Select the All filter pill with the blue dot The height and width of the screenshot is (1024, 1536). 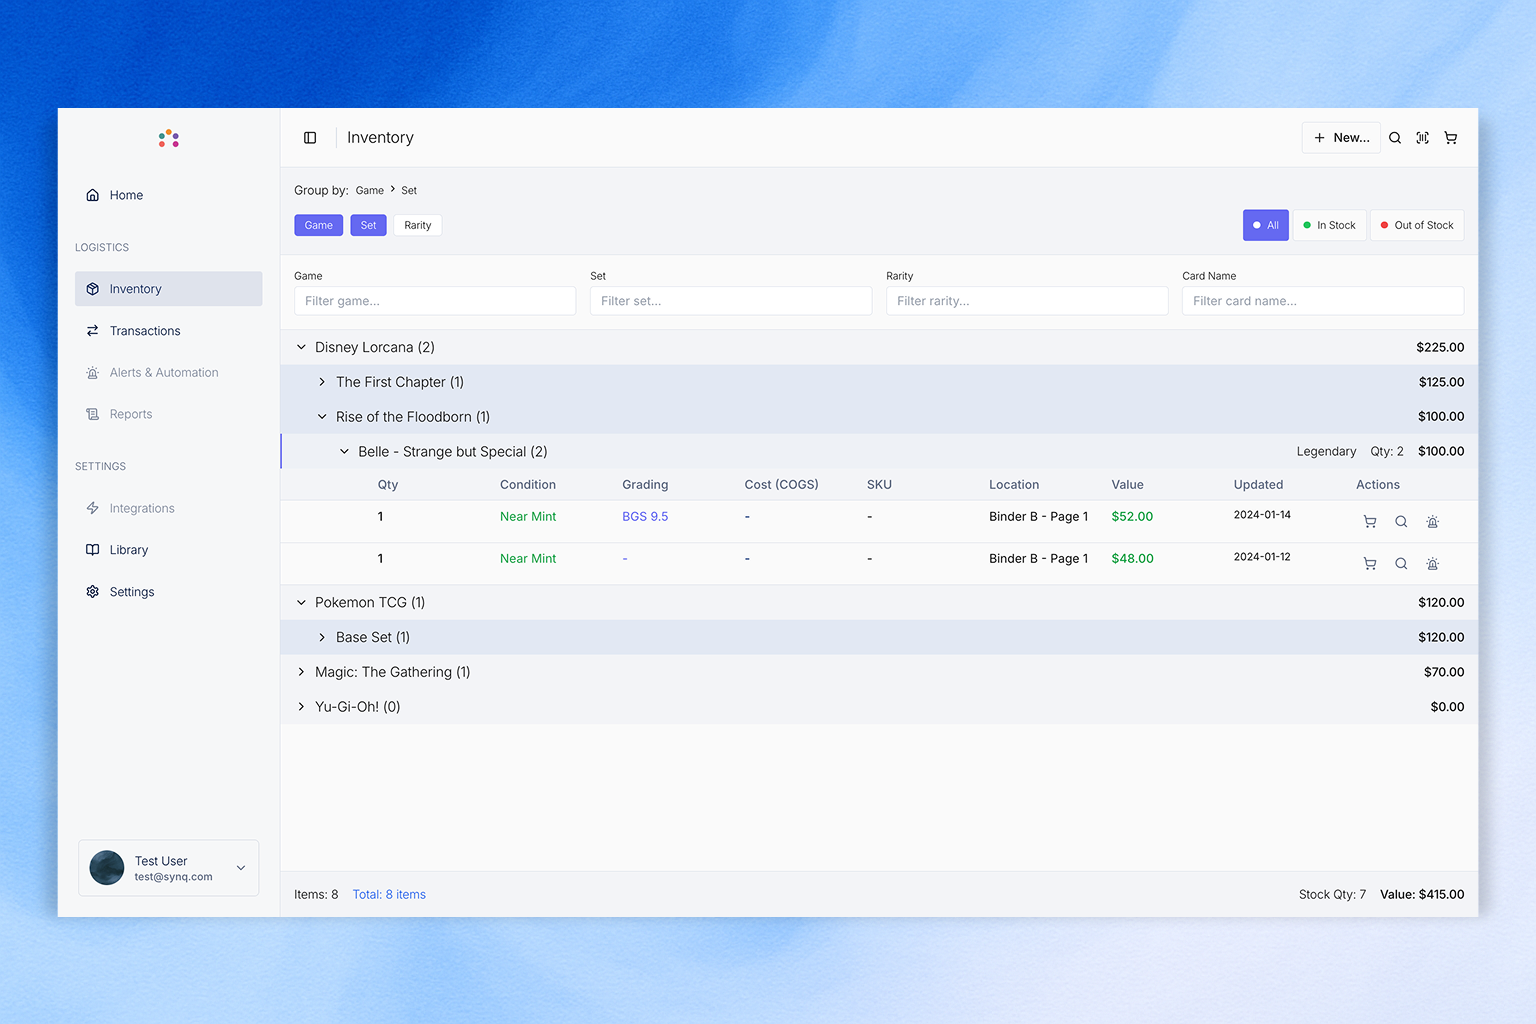click(1265, 225)
